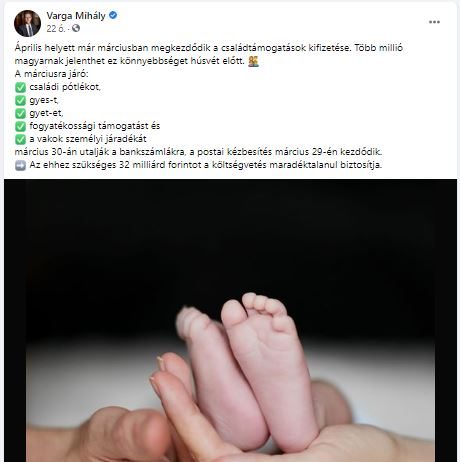Click the '32 milliárd forintot' sentence
Image resolution: width=460 pixels, height=462 pixels.
coord(205,165)
